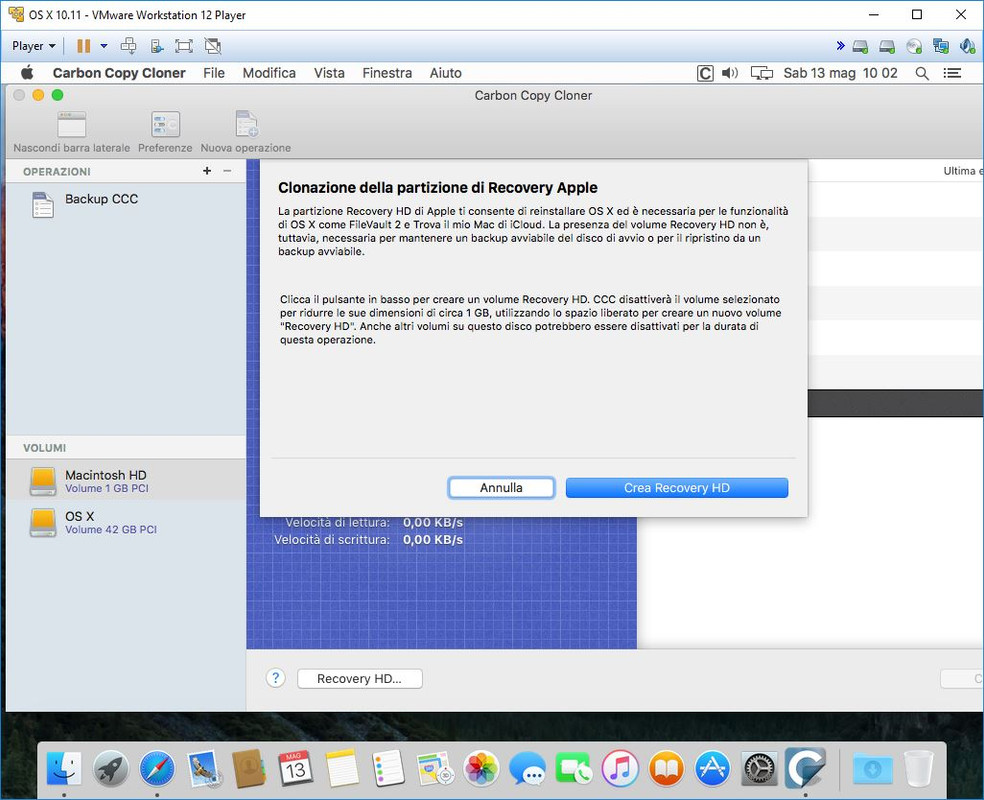Viewport: 984px width, 800px height.
Task: Click the Recovery HD... button
Action: click(360, 678)
